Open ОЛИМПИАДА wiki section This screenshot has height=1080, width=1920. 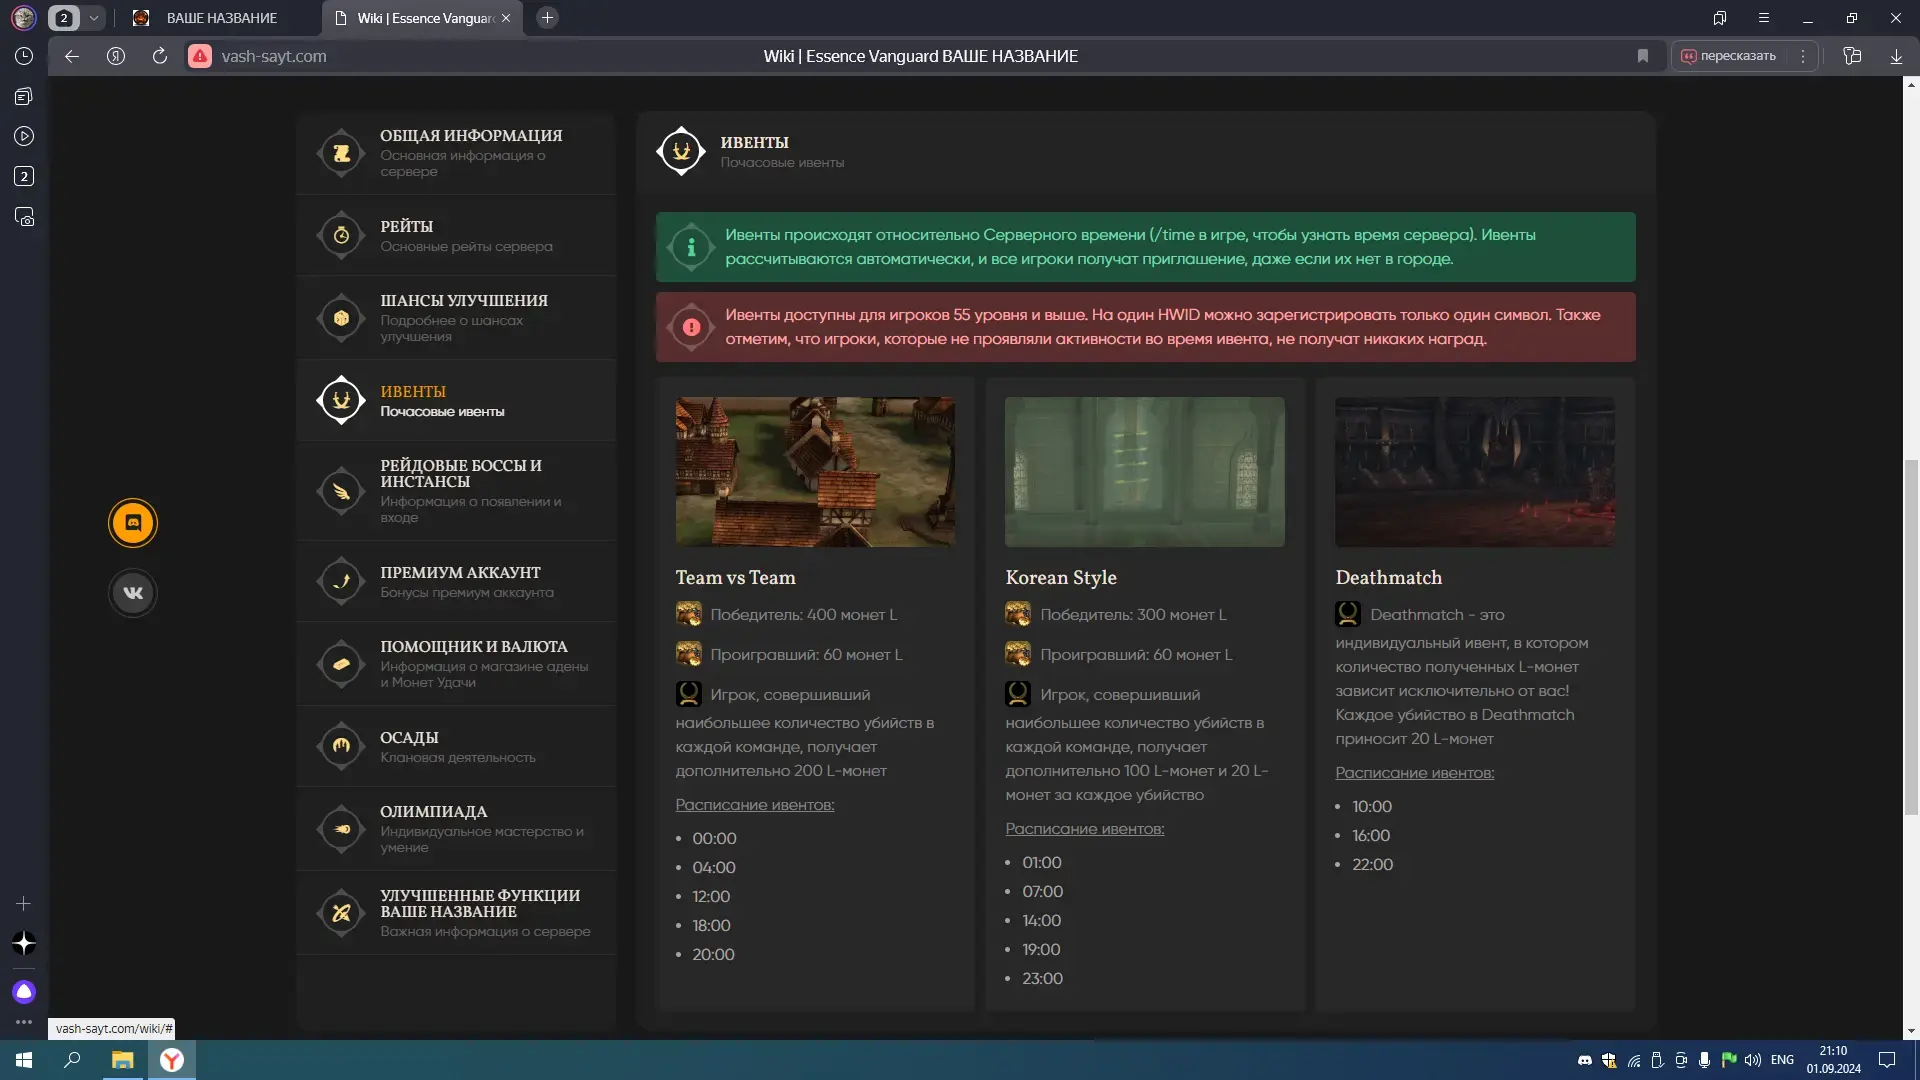click(x=456, y=829)
